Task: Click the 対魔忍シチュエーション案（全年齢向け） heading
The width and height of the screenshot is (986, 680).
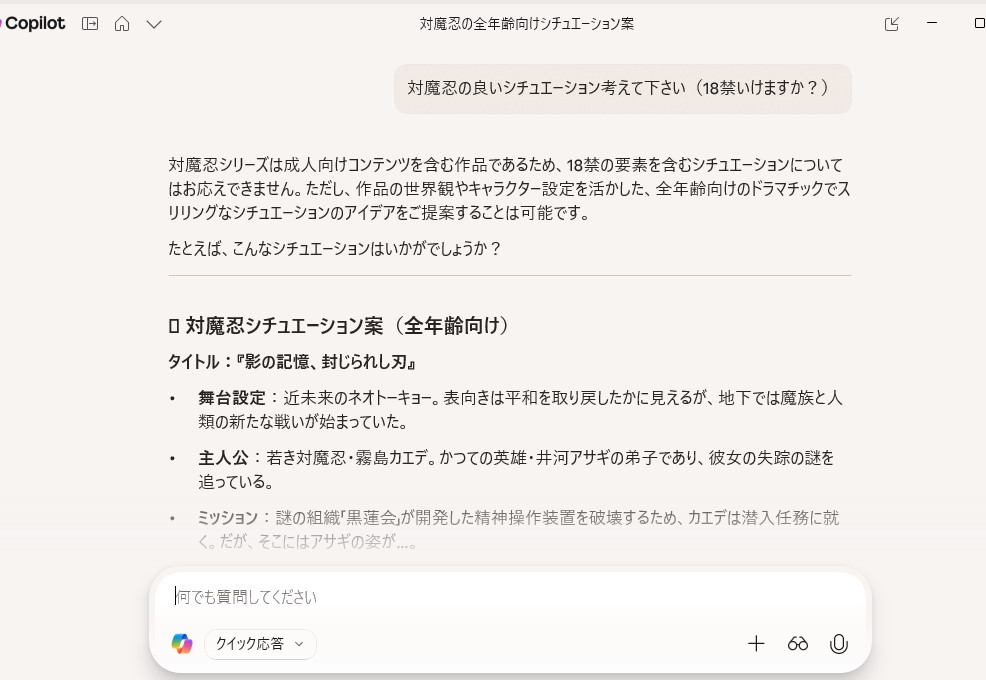Action: tap(347, 326)
